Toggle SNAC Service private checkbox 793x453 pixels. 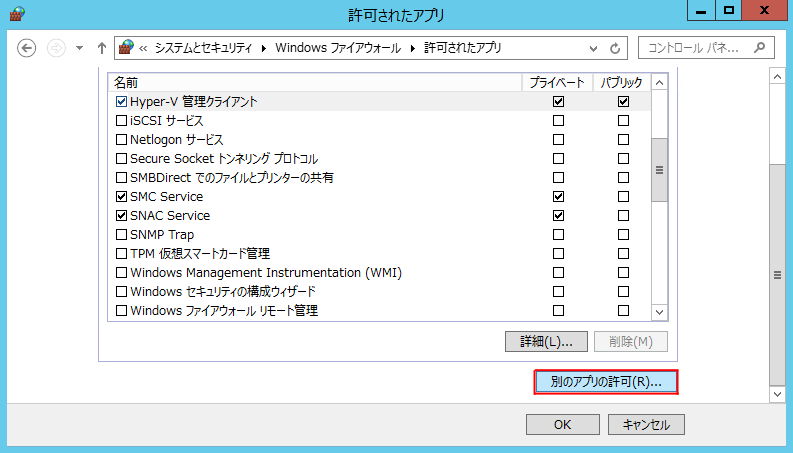pyautogui.click(x=558, y=215)
